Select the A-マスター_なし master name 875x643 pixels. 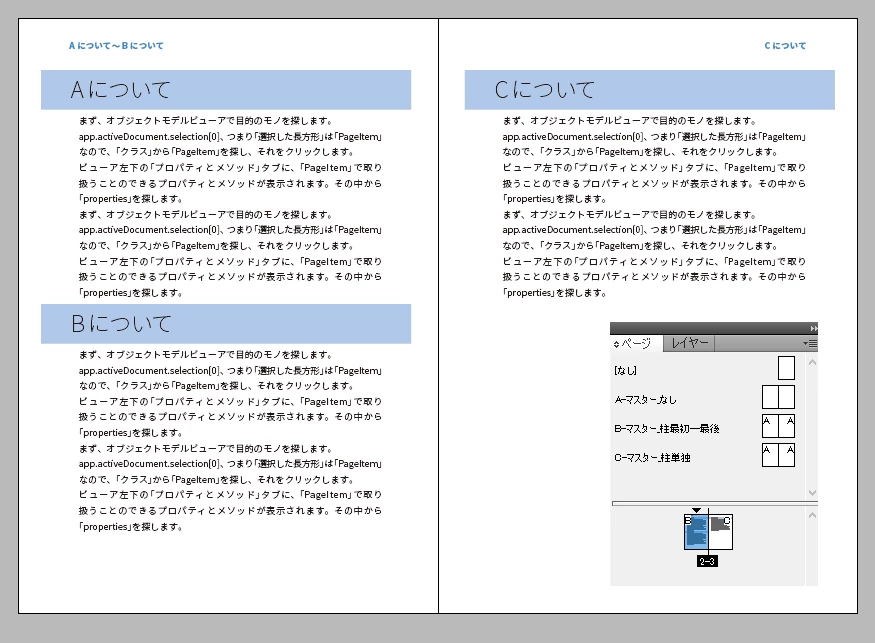[645, 400]
